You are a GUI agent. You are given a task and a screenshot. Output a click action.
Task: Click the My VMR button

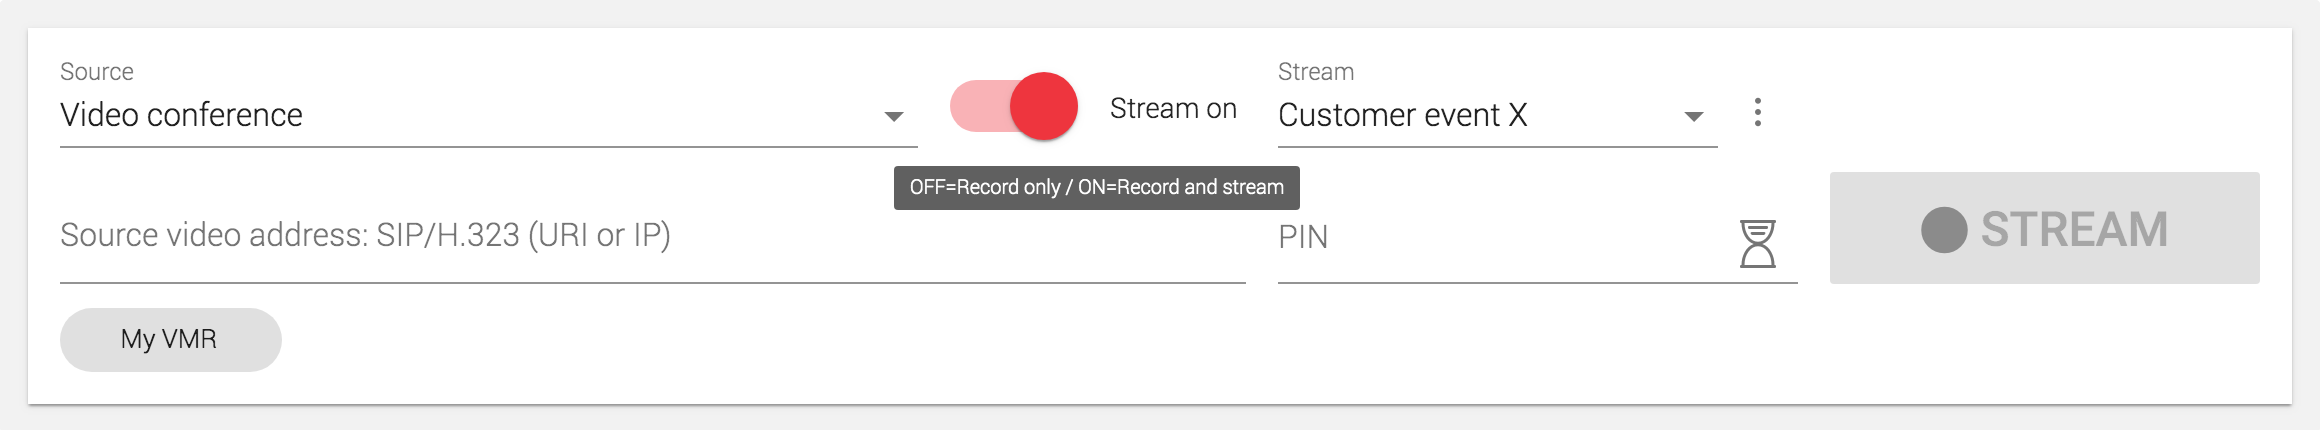tap(170, 340)
